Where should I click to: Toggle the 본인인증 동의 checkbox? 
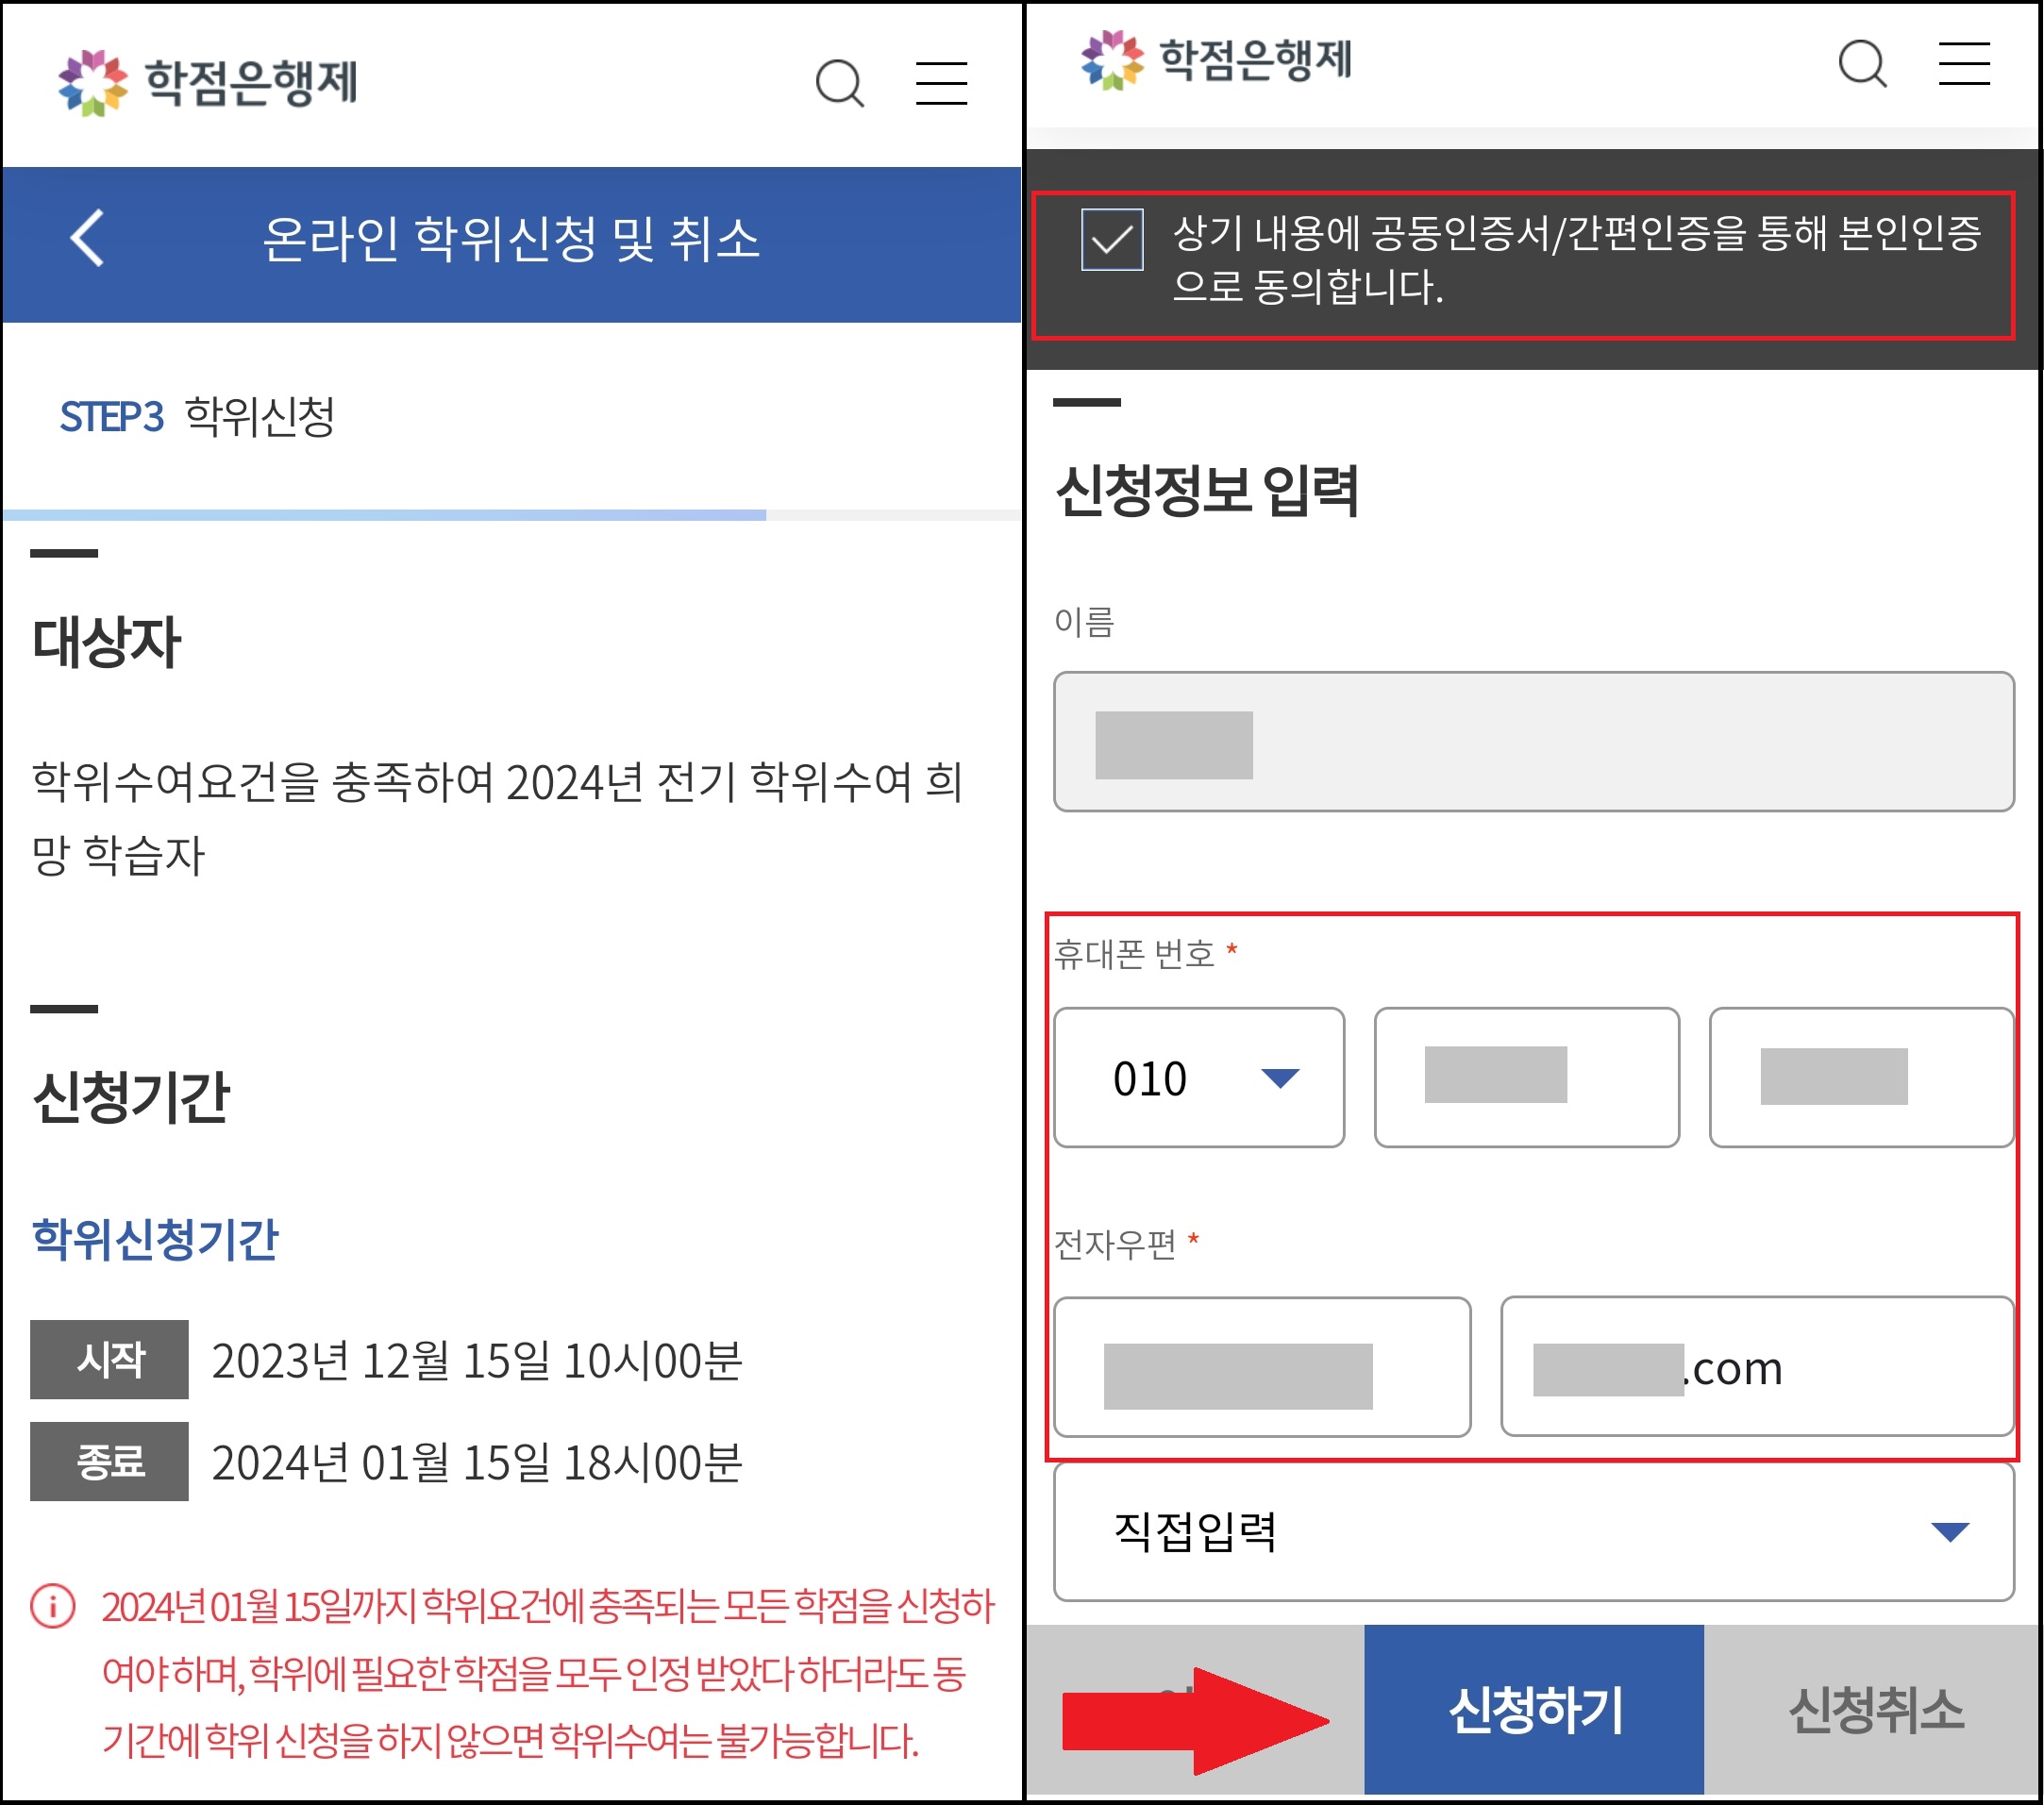1112,240
